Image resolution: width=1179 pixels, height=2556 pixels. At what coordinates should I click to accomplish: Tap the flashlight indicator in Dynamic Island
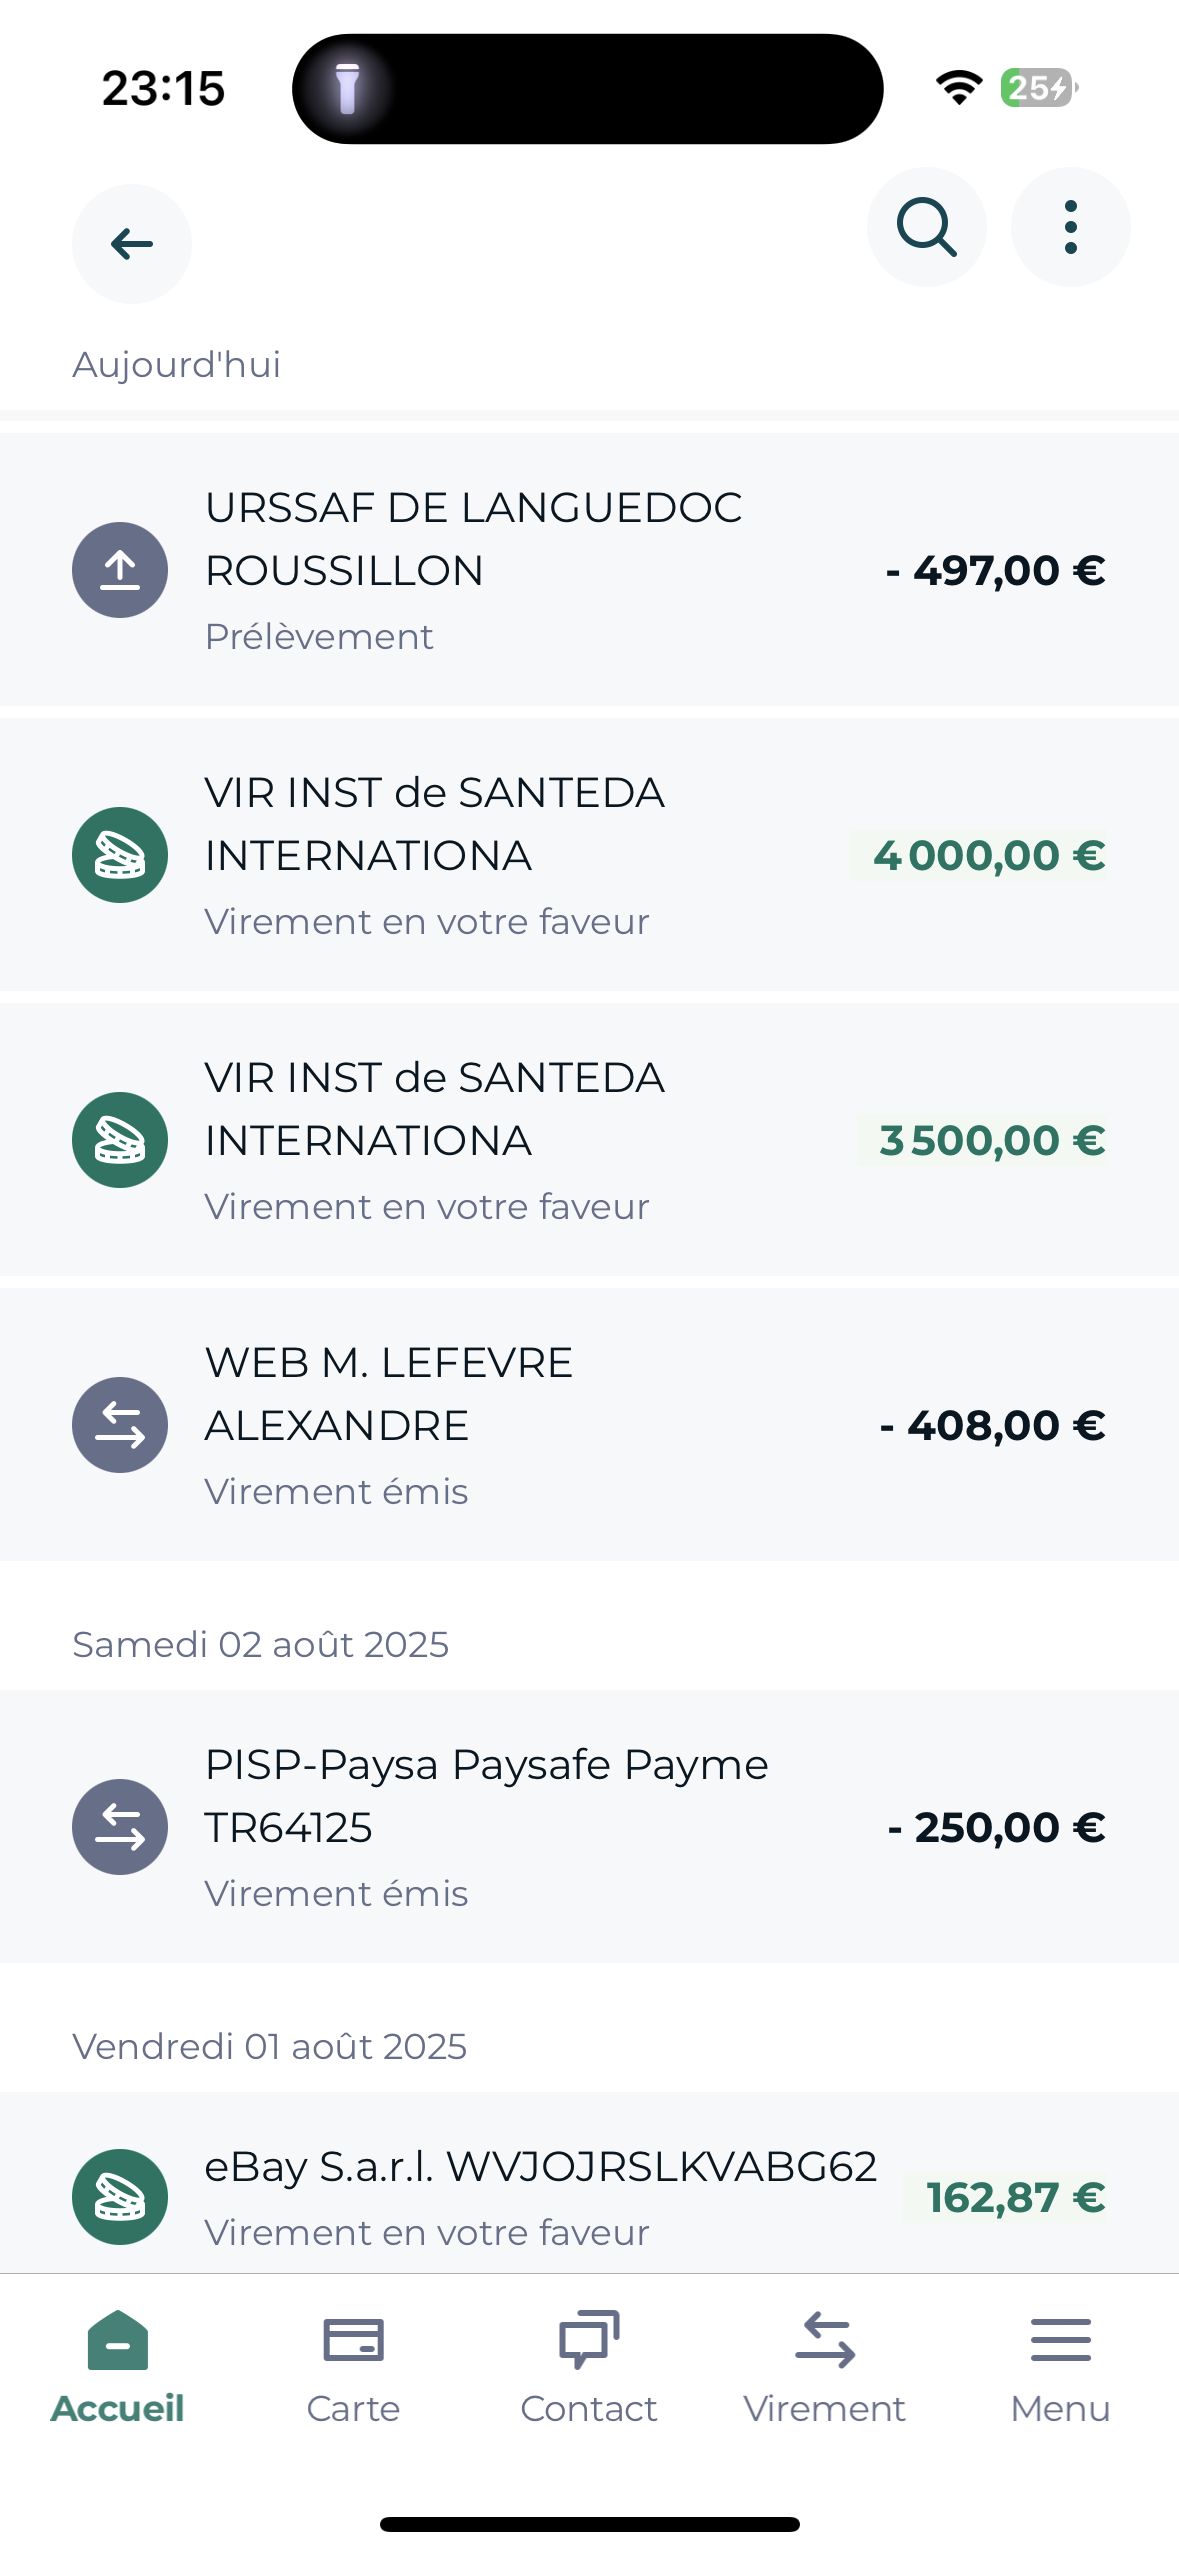pyautogui.click(x=347, y=89)
